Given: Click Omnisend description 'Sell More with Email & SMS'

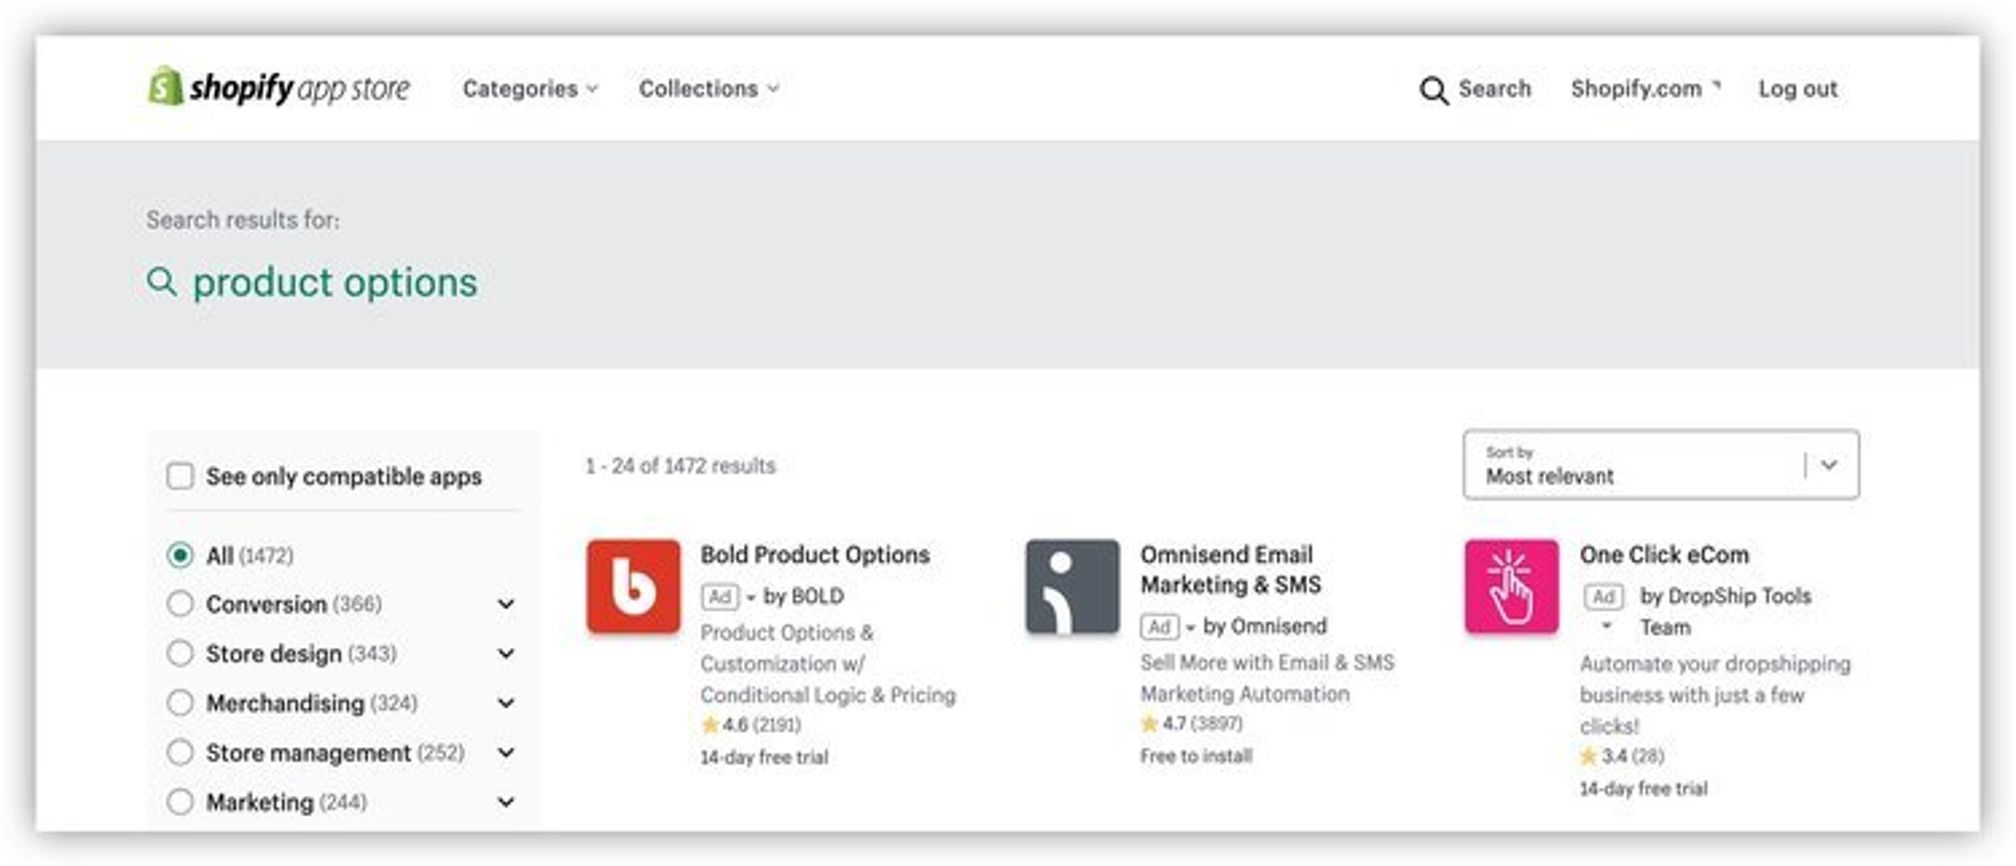Looking at the screenshot, I should tap(1267, 678).
